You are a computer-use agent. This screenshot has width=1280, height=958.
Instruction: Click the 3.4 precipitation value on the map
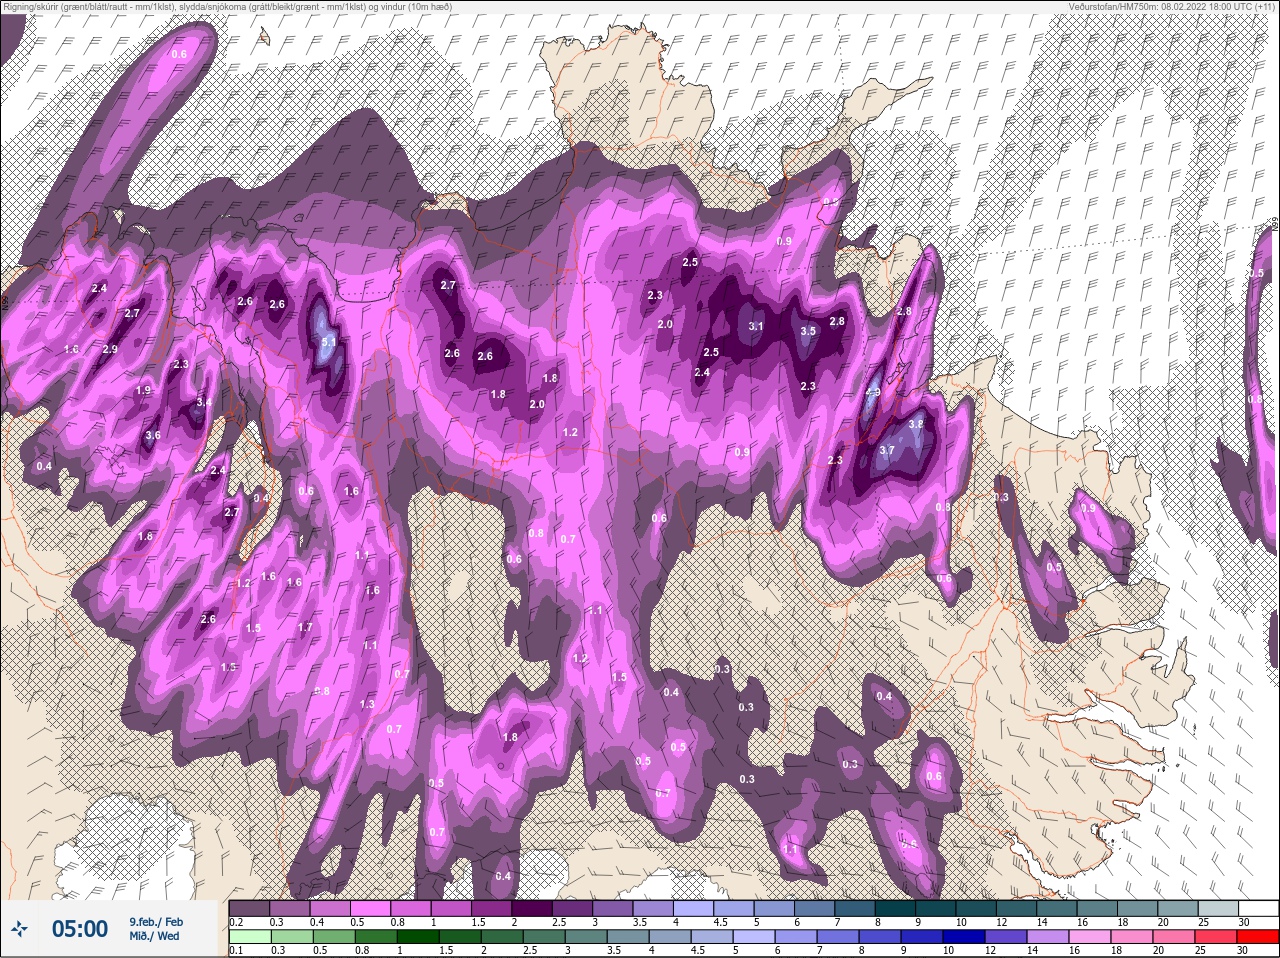point(203,402)
